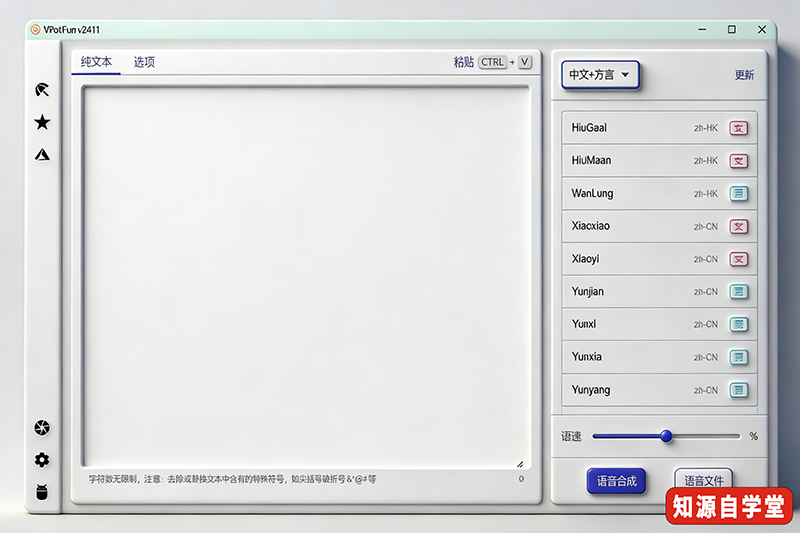Open the star favorites icon in sidebar
This screenshot has height=533, width=800.
point(42,122)
